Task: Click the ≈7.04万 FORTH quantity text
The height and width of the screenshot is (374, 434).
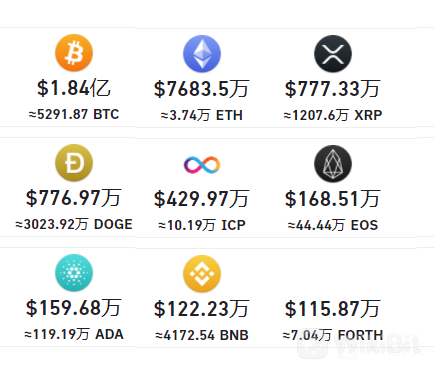Action: click(333, 335)
